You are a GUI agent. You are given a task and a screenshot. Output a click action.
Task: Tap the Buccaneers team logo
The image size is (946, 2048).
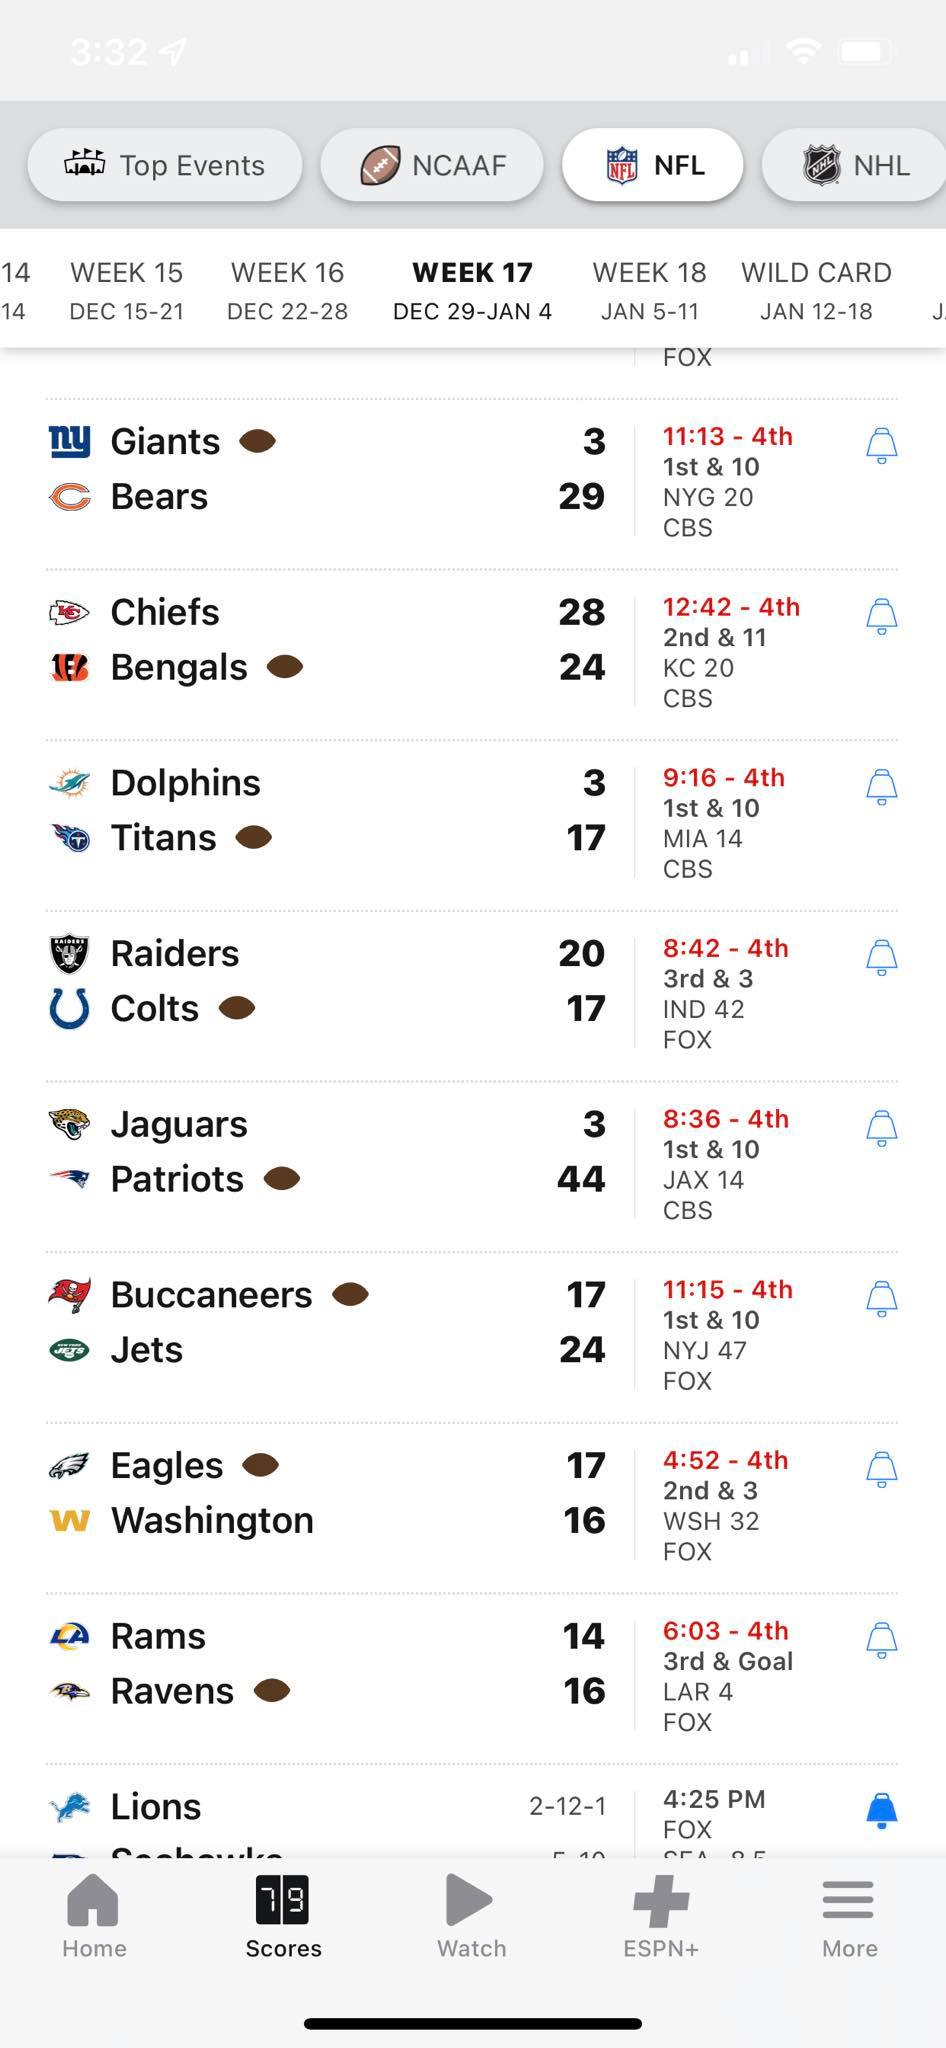coord(69,1294)
